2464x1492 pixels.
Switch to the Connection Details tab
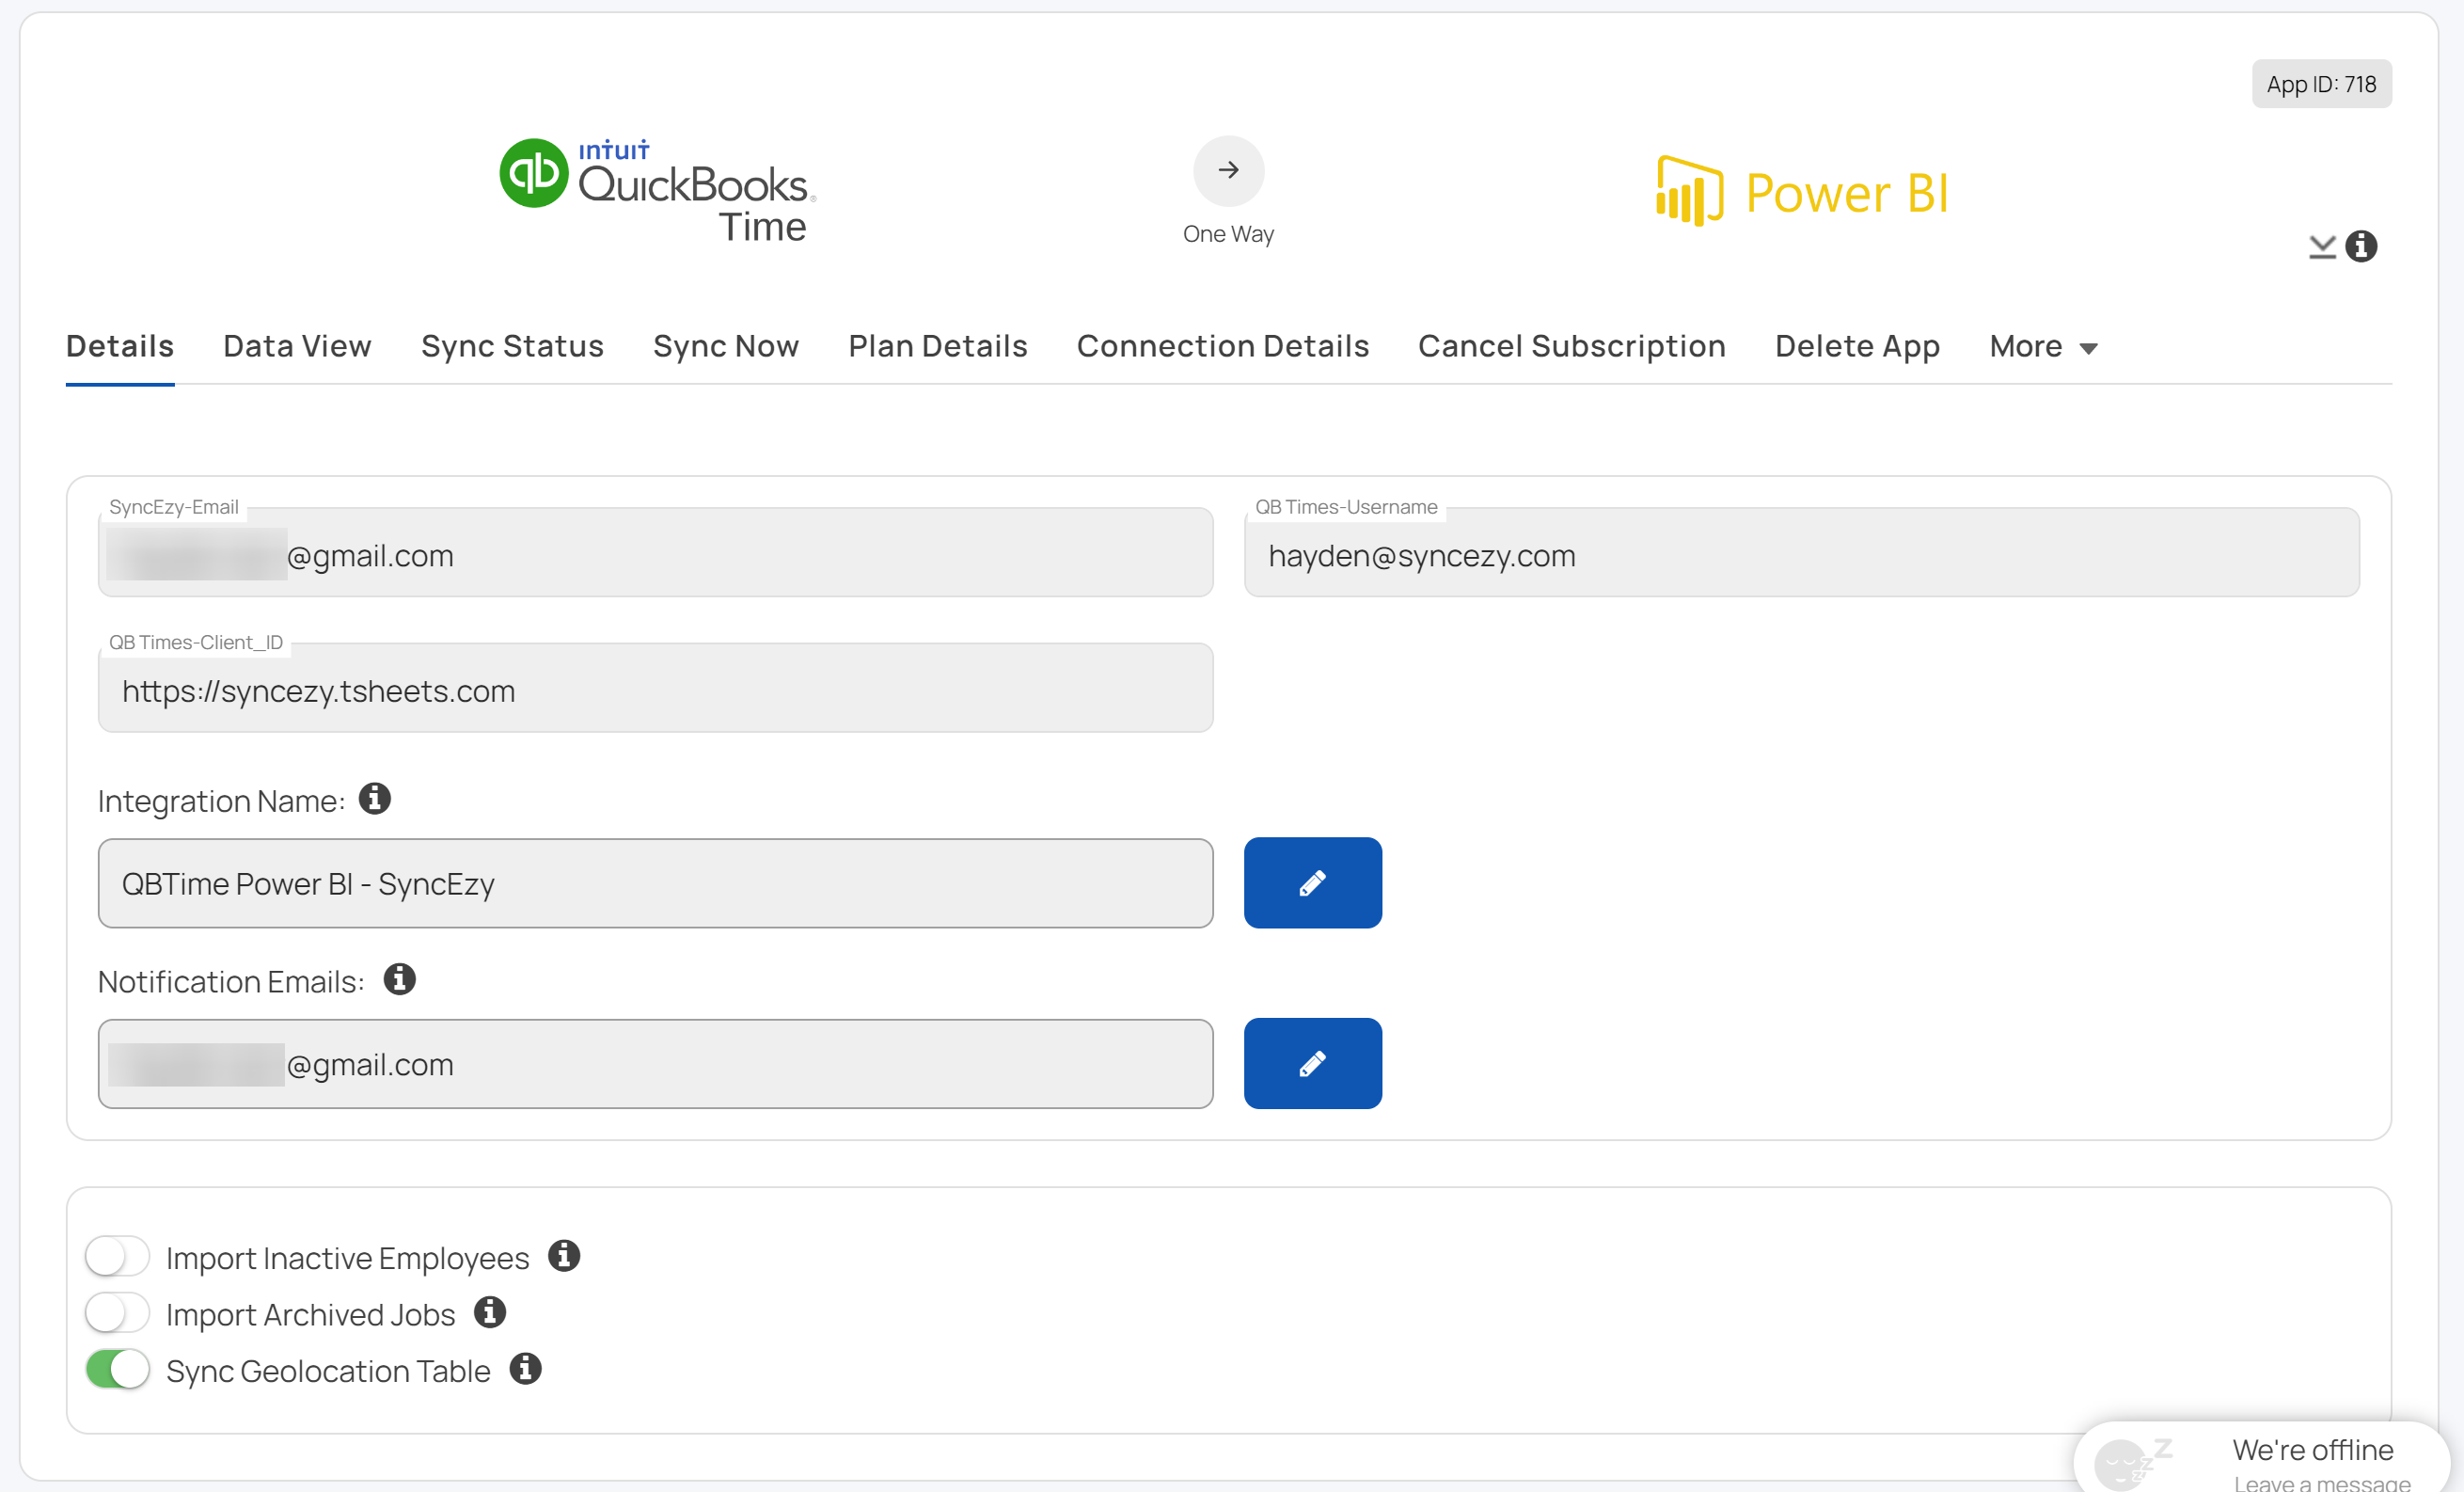(x=1222, y=346)
